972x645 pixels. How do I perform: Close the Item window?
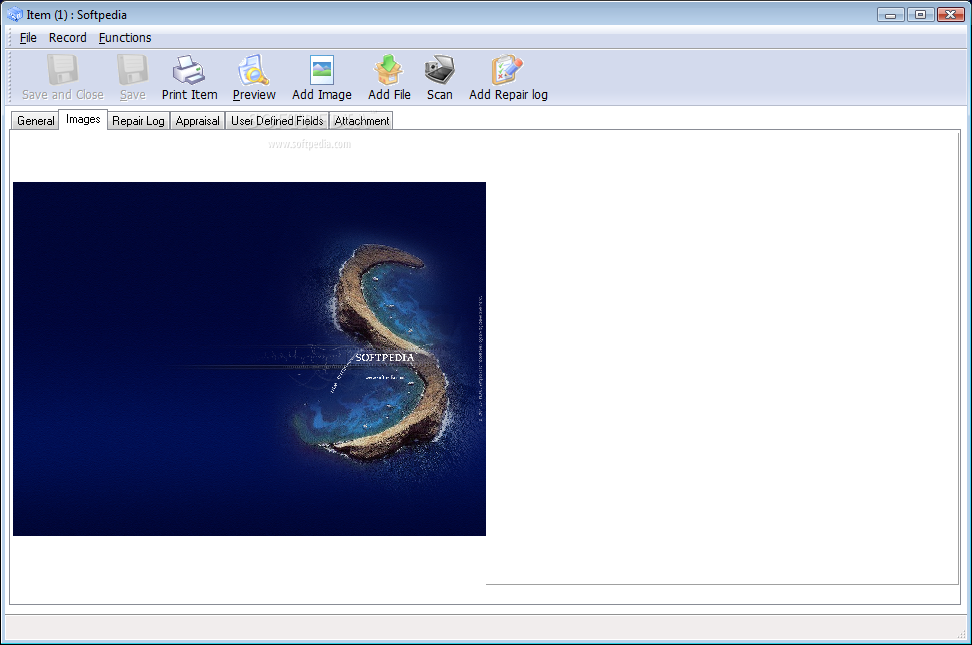(950, 14)
